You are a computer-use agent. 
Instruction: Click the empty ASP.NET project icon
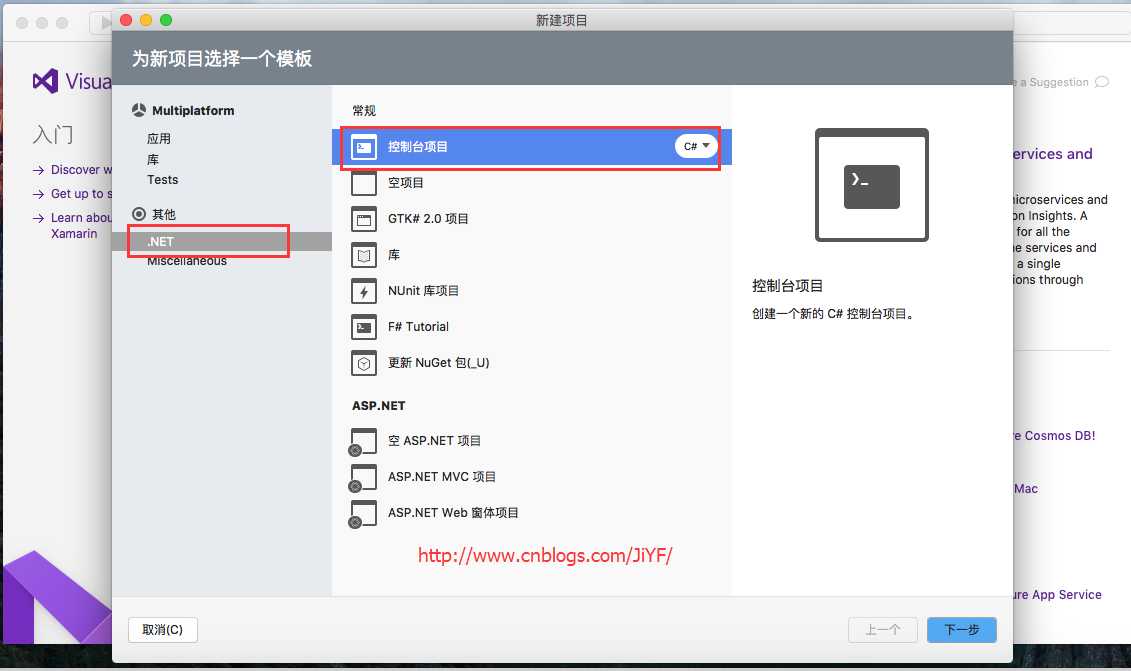(363, 442)
